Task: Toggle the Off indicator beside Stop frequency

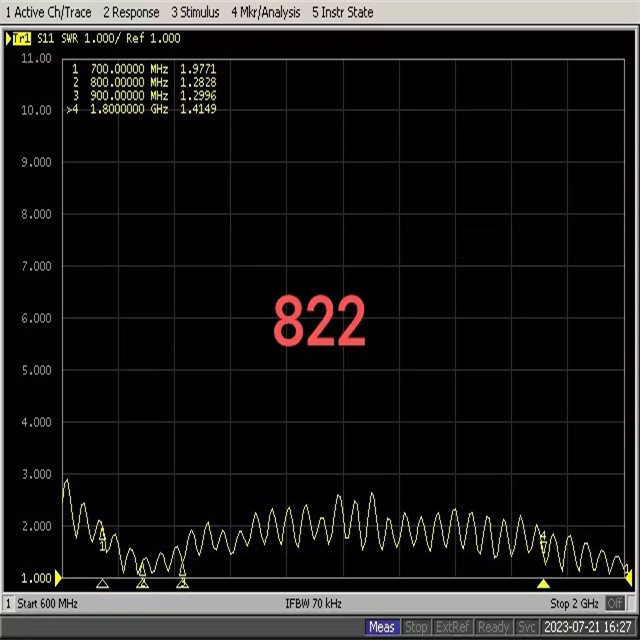Action: click(x=614, y=604)
